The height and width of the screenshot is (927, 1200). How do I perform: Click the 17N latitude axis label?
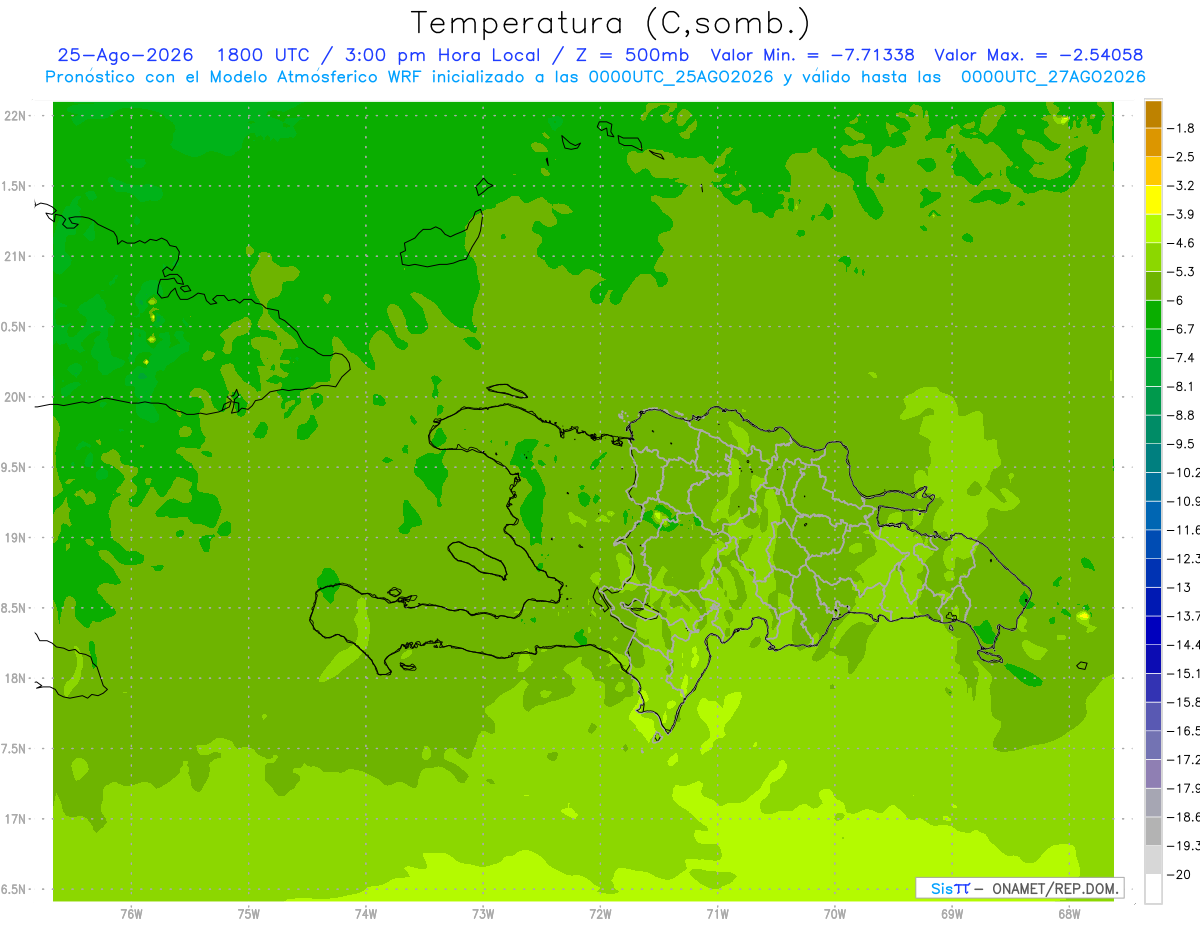tap(14, 819)
